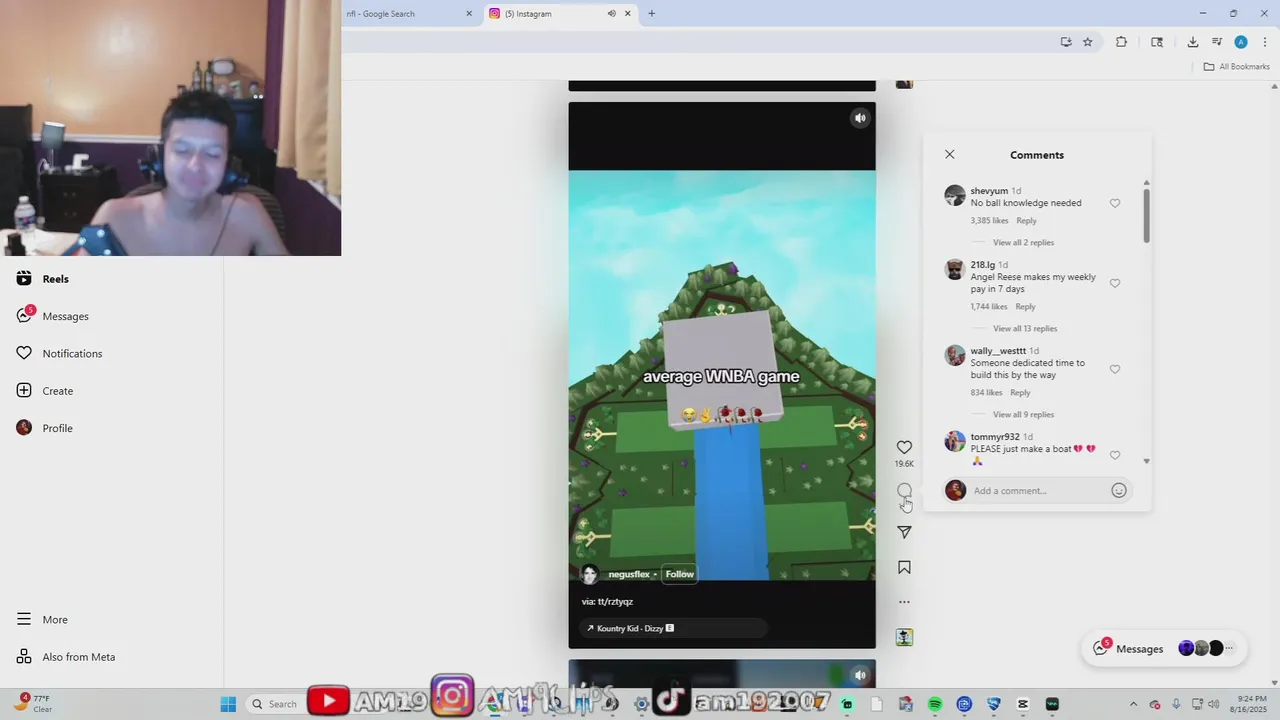Image resolution: width=1280 pixels, height=720 pixels.
Task: Expand View all 13 replies
Action: [1025, 329]
